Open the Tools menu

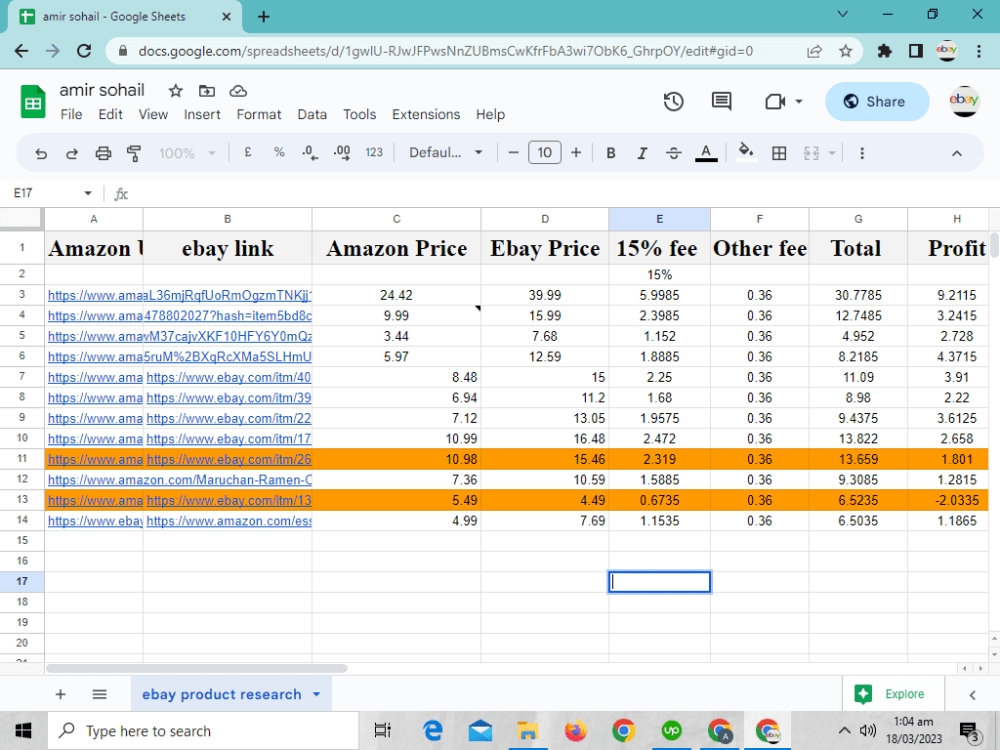tap(360, 115)
